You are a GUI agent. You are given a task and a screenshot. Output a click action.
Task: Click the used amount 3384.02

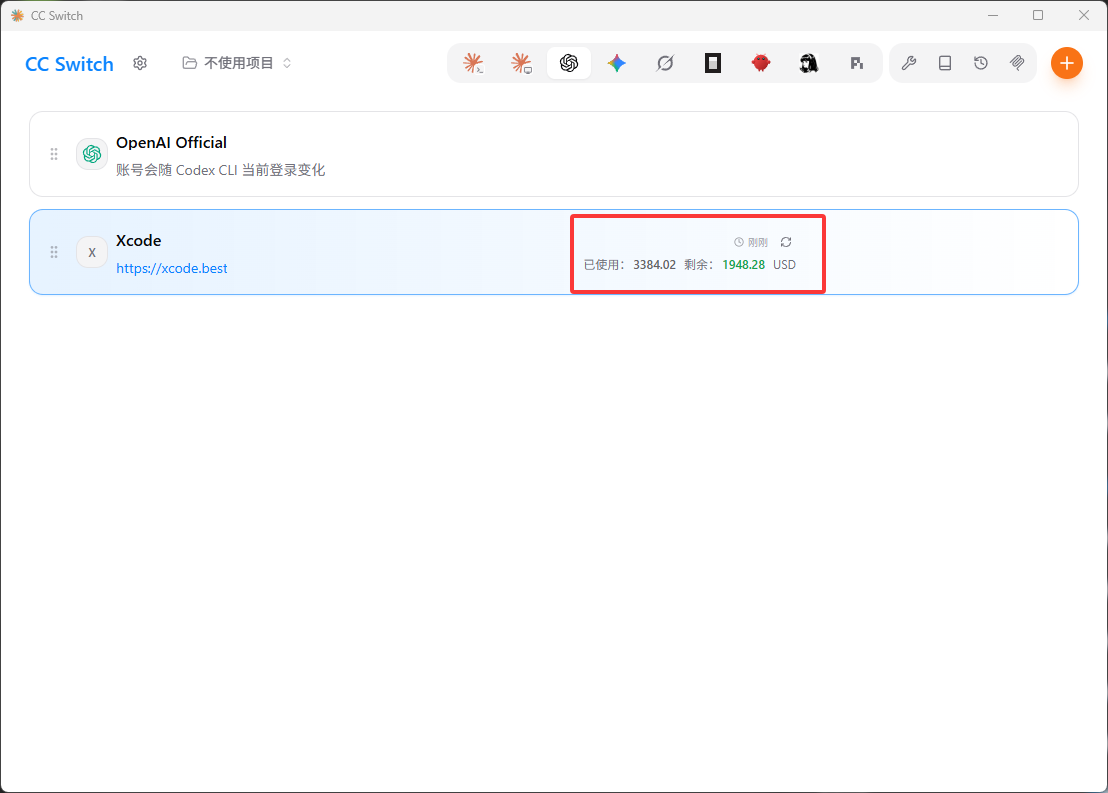point(654,265)
